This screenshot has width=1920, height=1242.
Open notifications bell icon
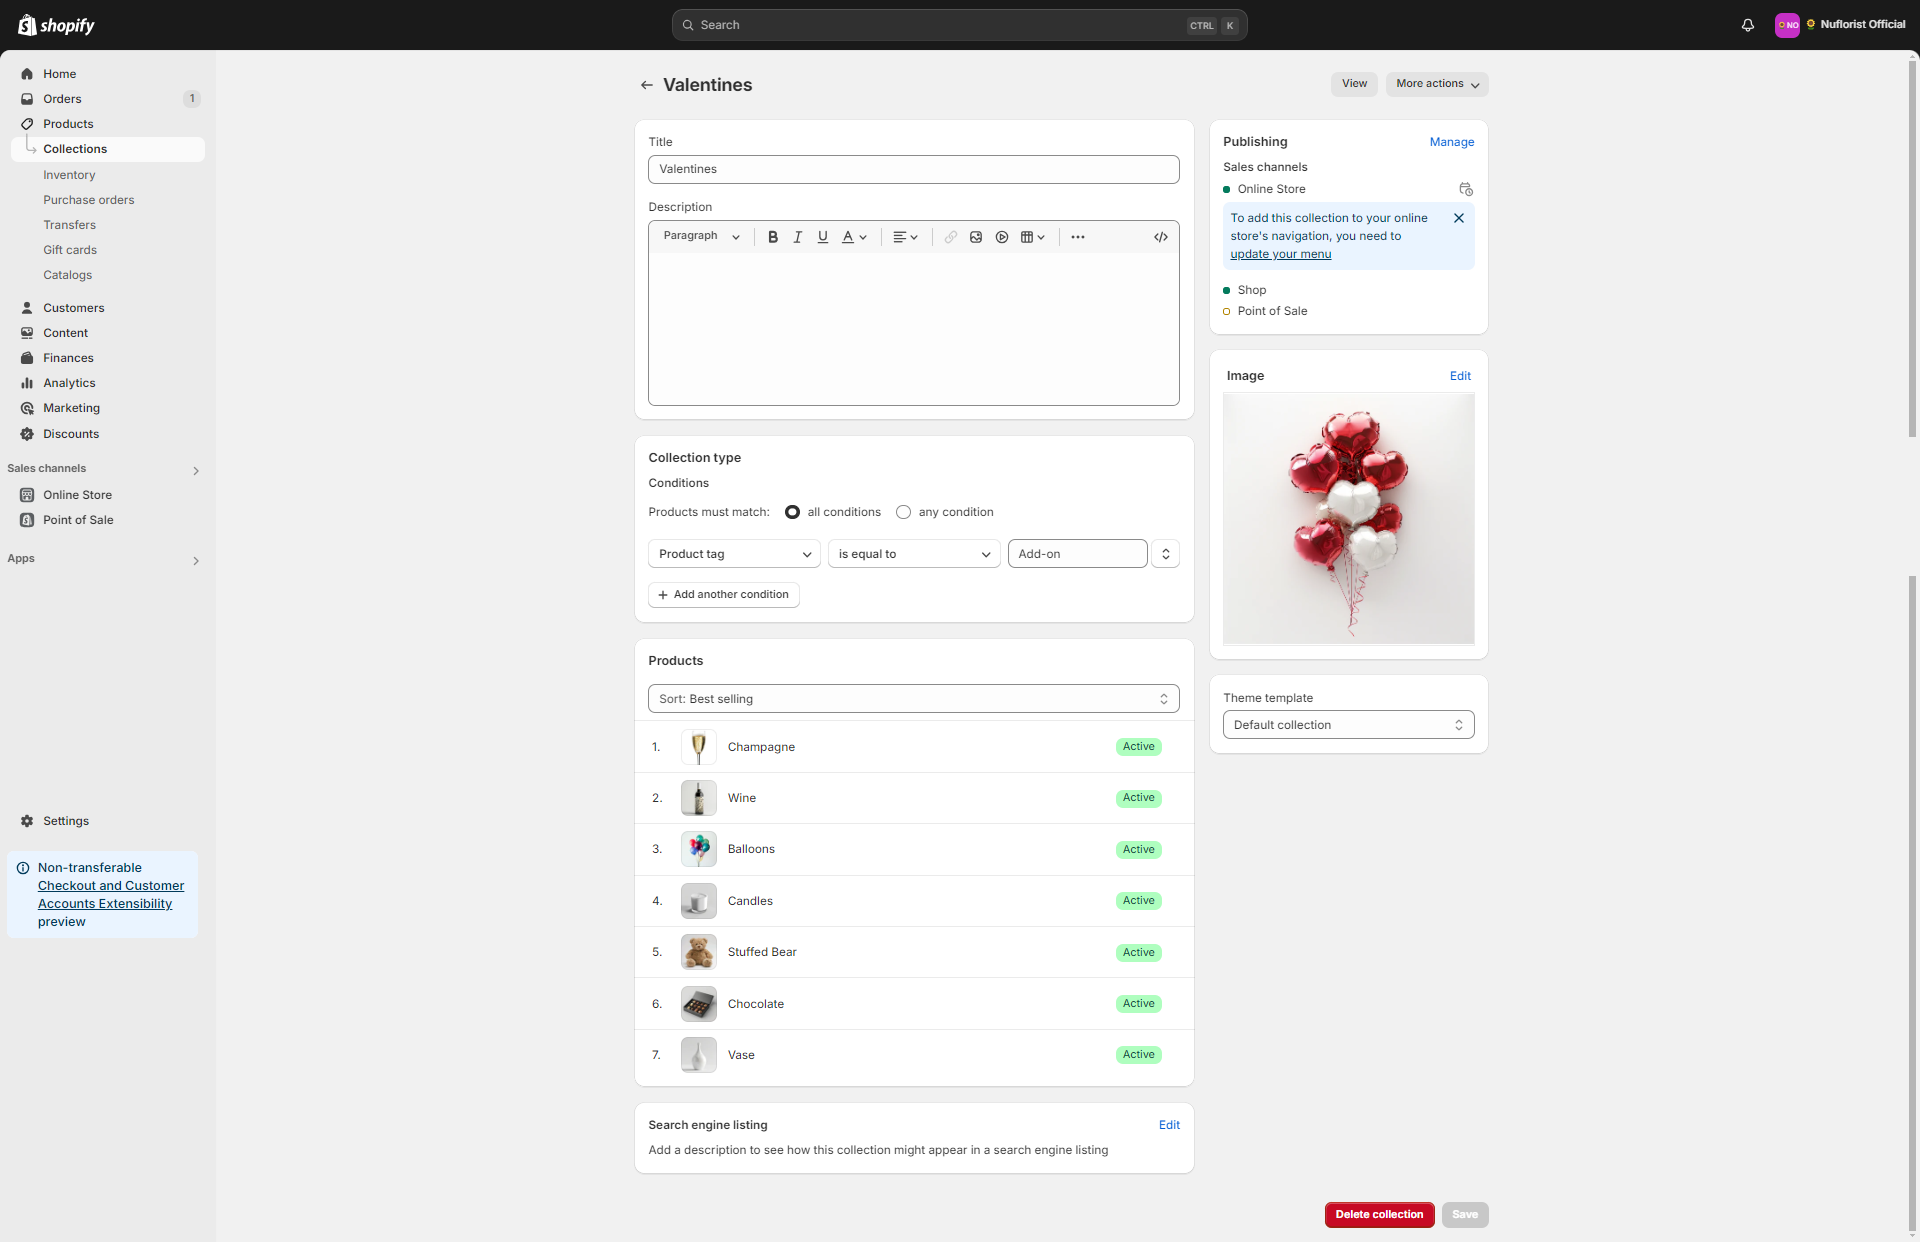pyautogui.click(x=1747, y=25)
